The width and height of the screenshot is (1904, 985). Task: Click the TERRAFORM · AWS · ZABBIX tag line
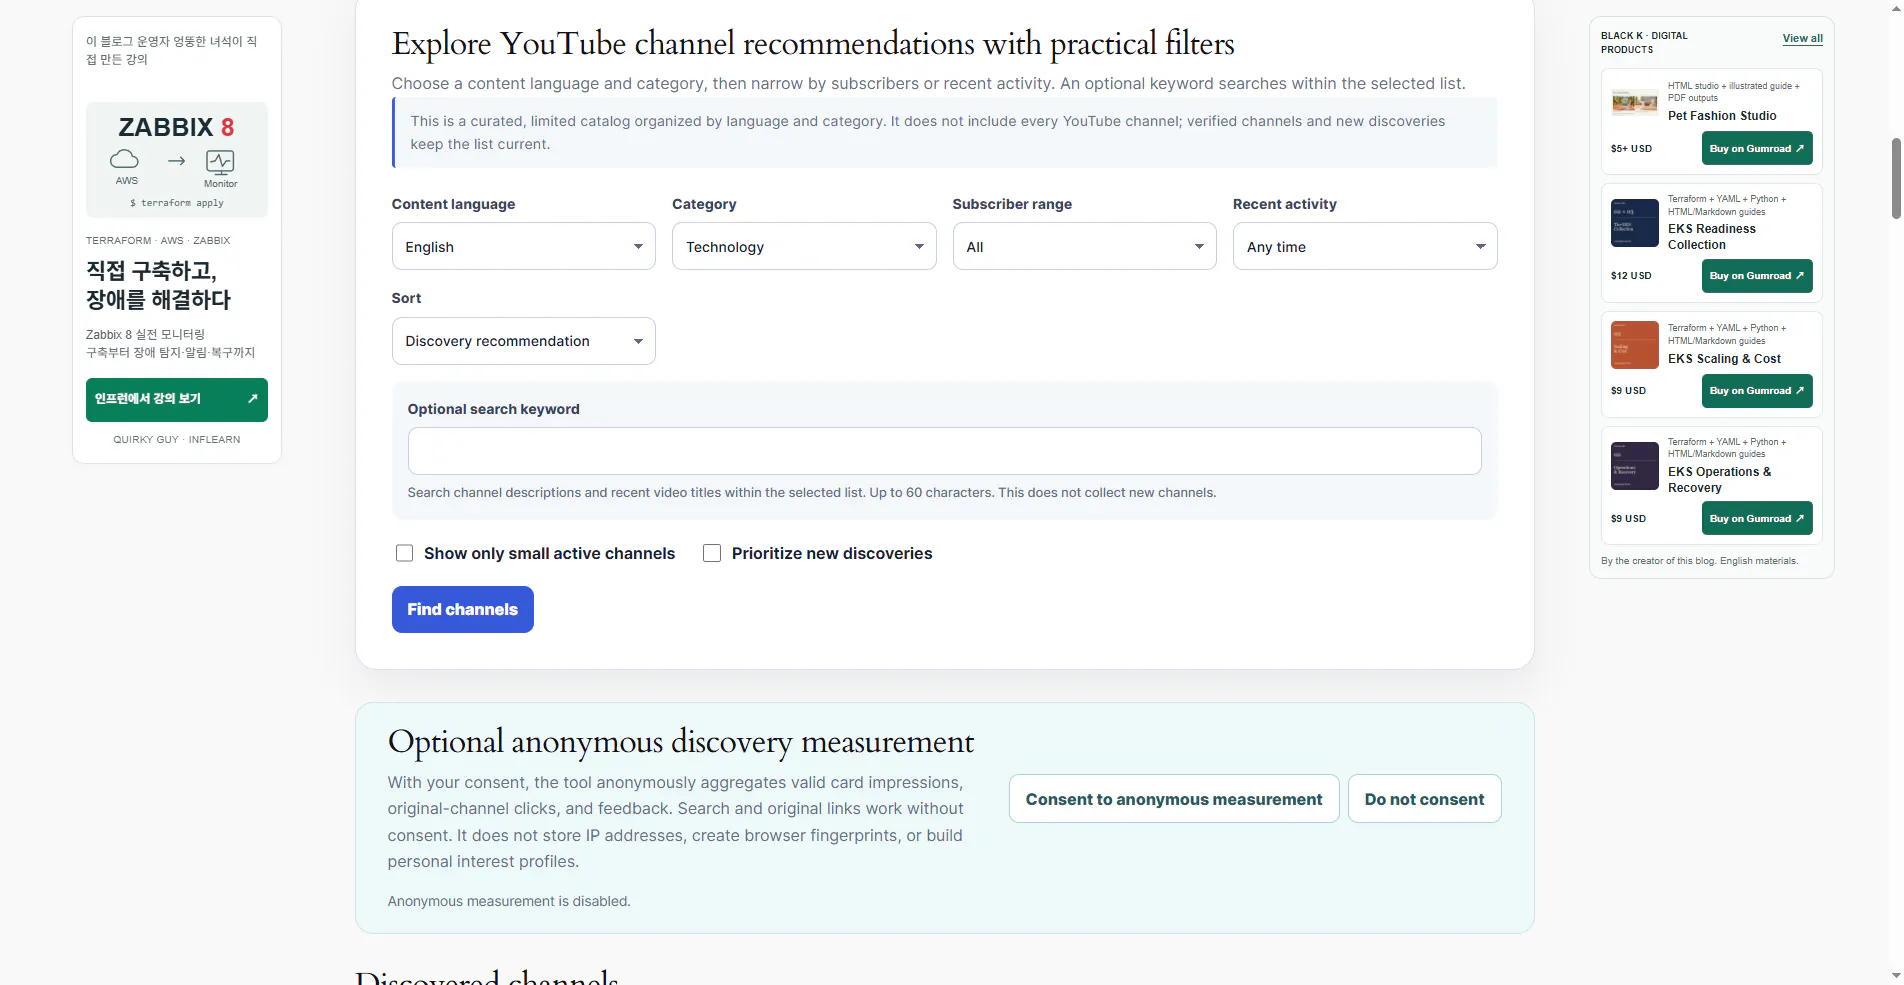(x=158, y=241)
